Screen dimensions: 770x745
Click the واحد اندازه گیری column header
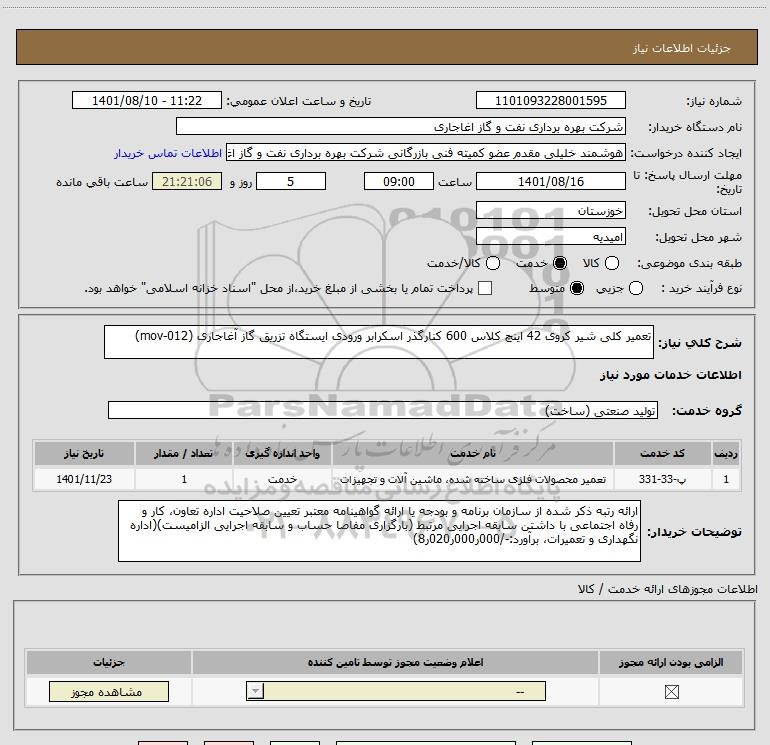282,453
